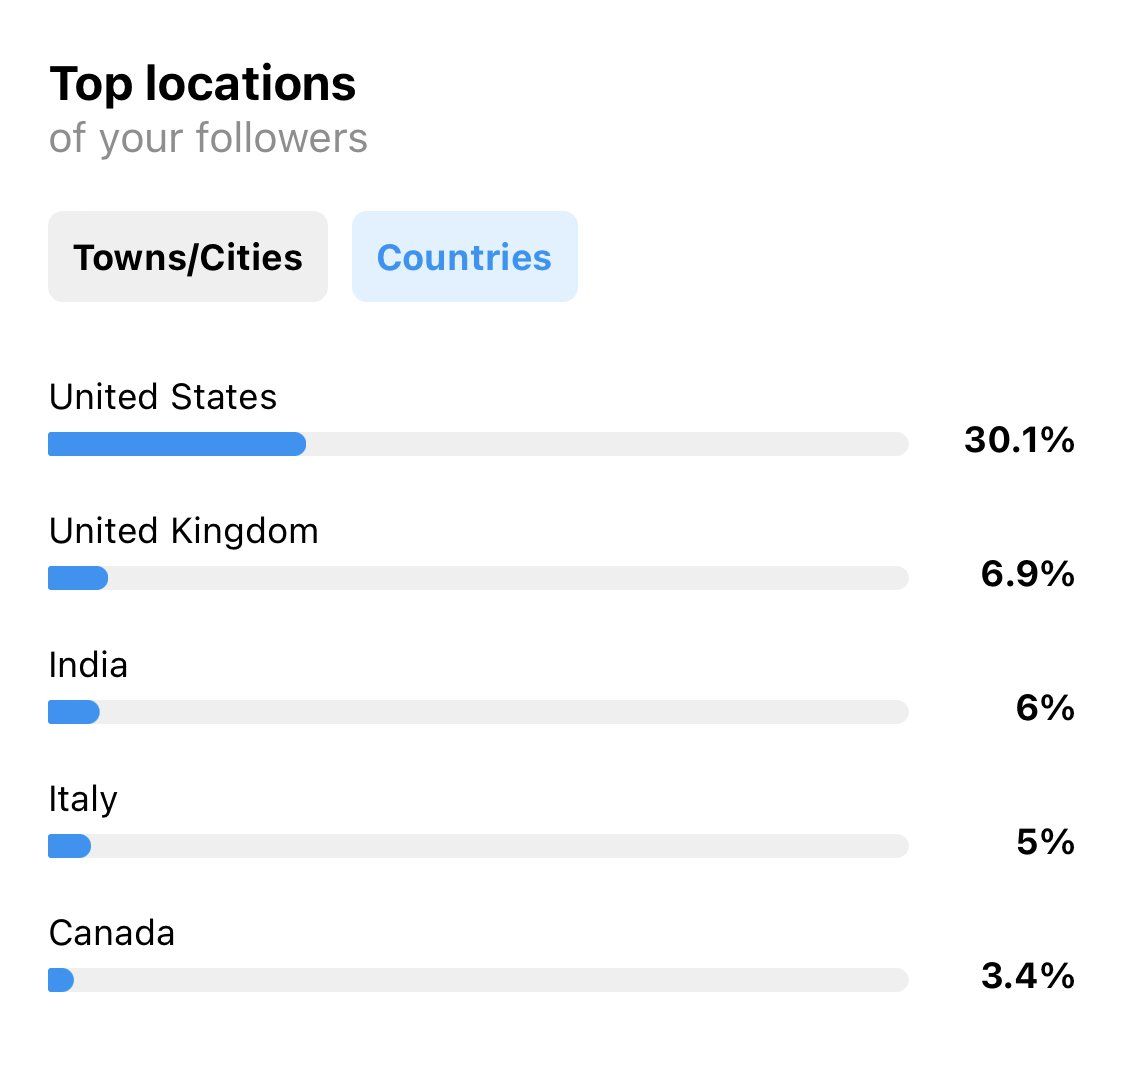This screenshot has width=1125, height=1072.
Task: Tap the India country label
Action: pos(88,665)
